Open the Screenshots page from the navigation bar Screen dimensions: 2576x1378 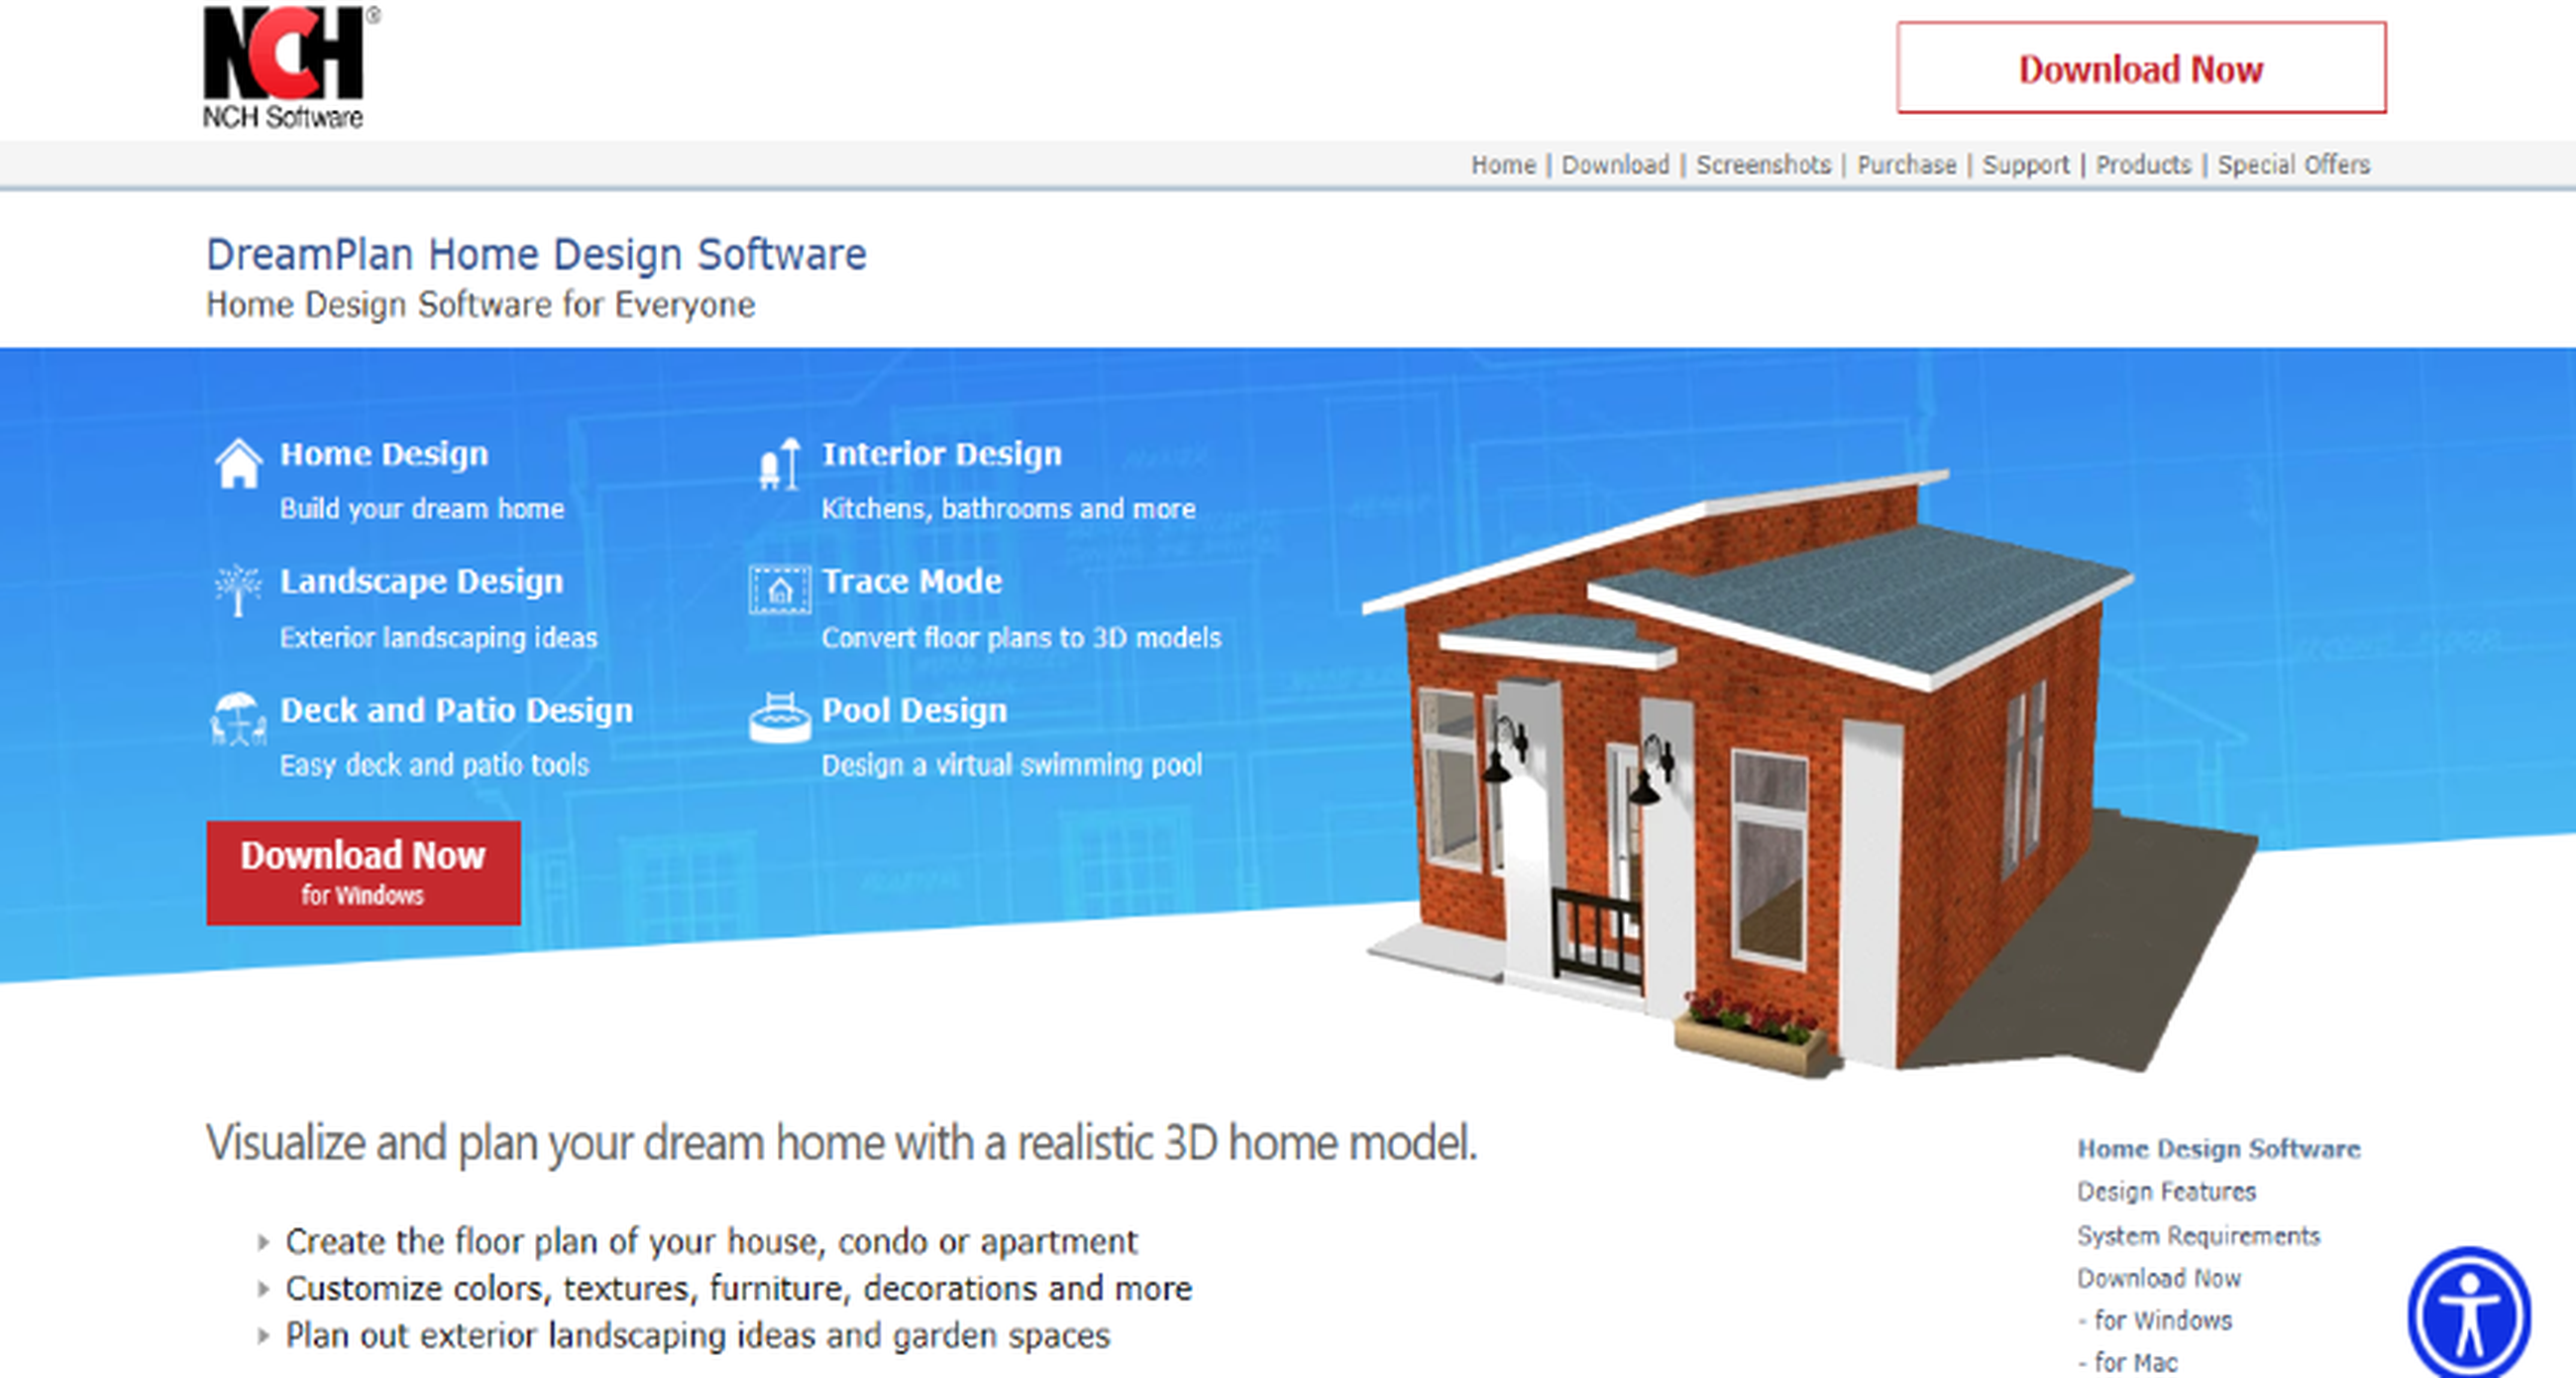coord(1764,164)
